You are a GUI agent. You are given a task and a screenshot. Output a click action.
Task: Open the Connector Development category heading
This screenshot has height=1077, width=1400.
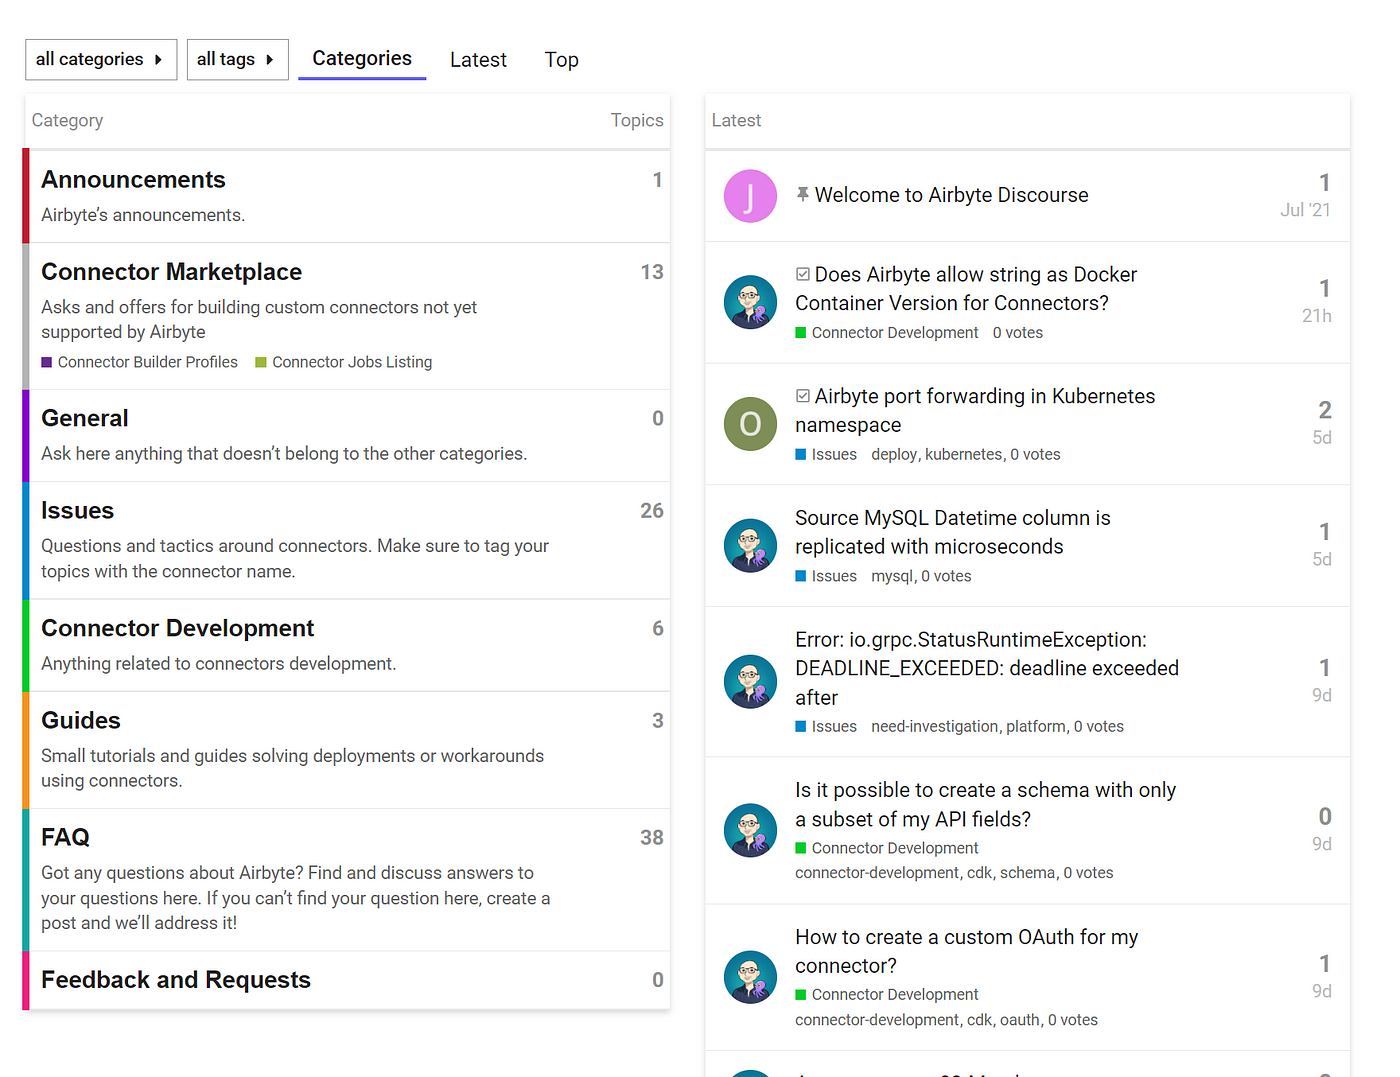coord(177,628)
